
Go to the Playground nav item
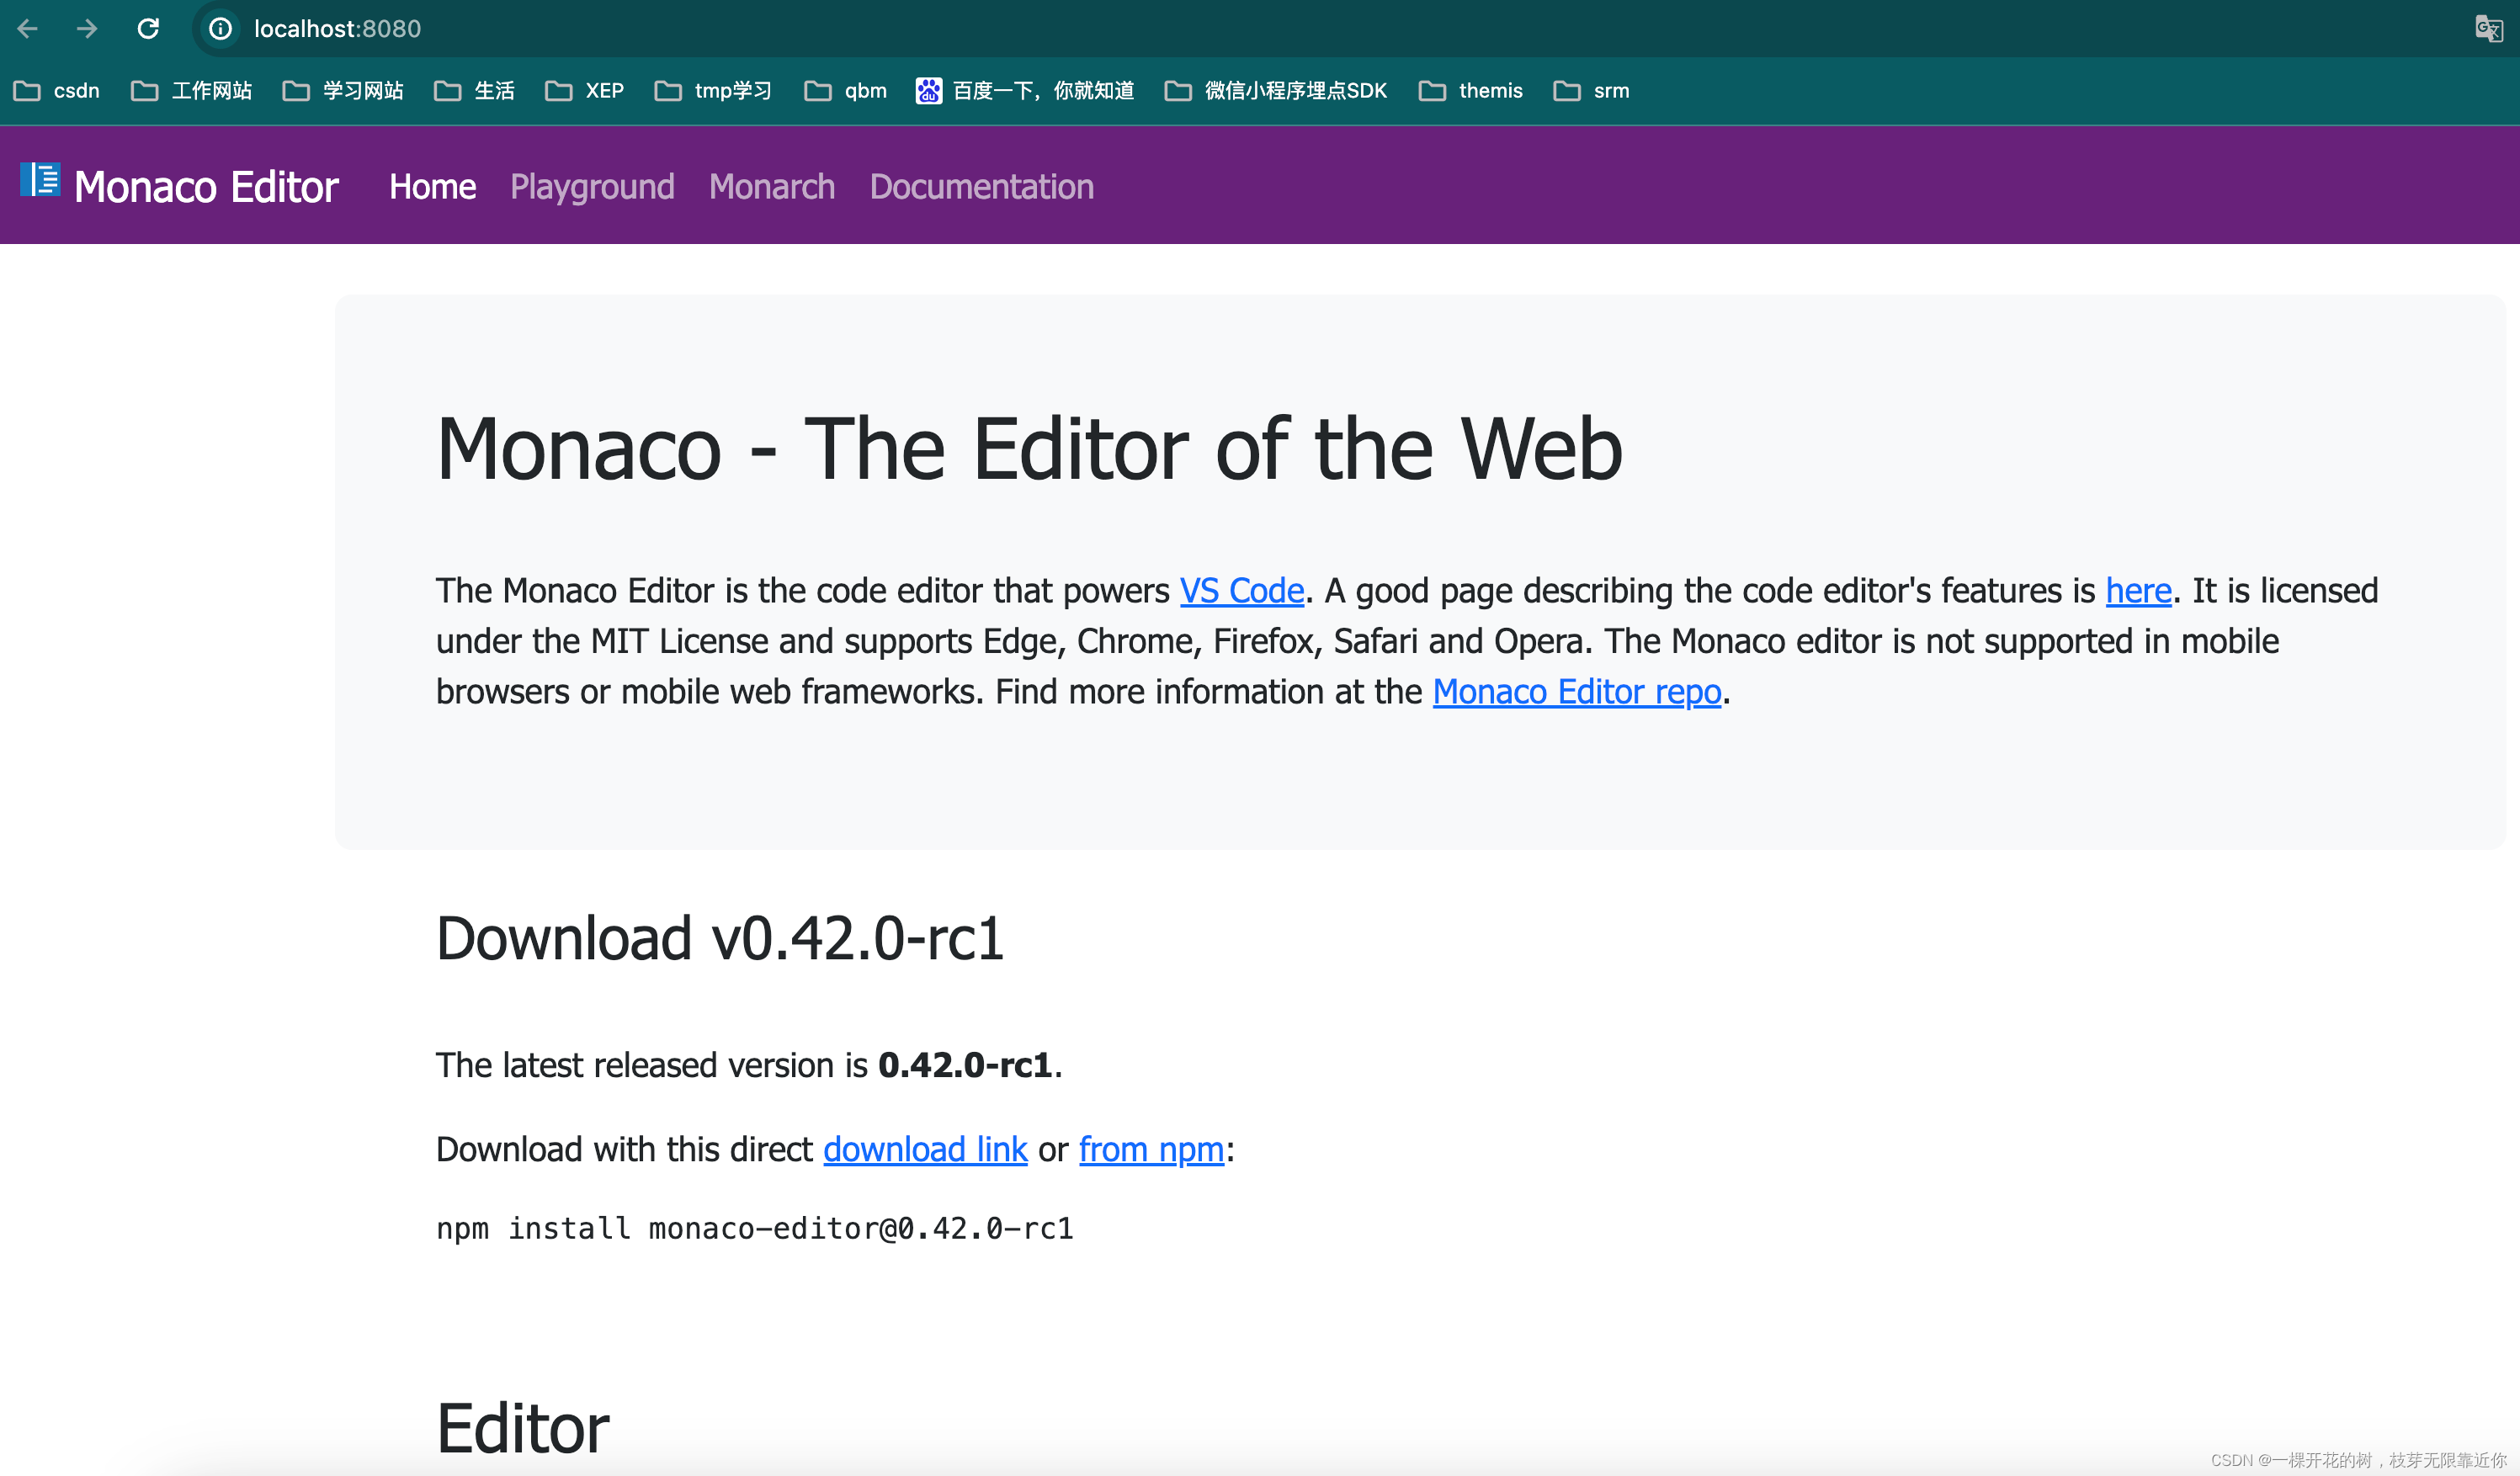click(592, 187)
